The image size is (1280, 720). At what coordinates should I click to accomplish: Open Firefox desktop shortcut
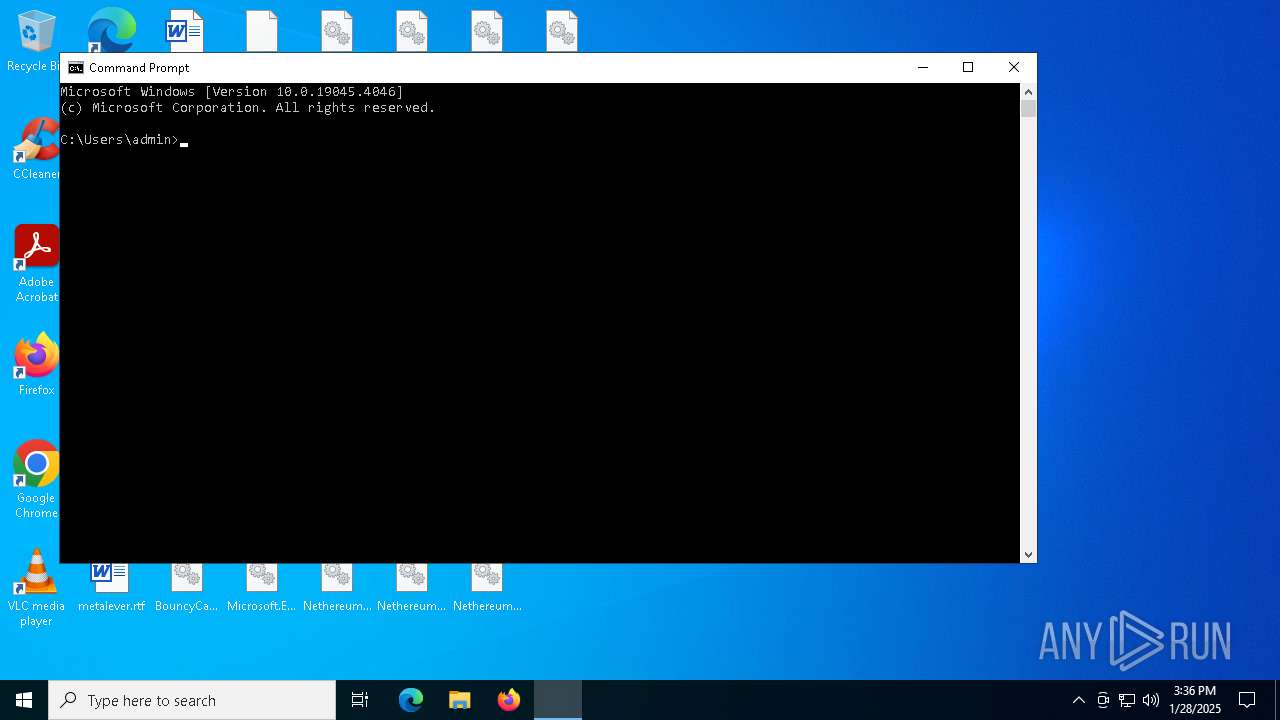(36, 365)
